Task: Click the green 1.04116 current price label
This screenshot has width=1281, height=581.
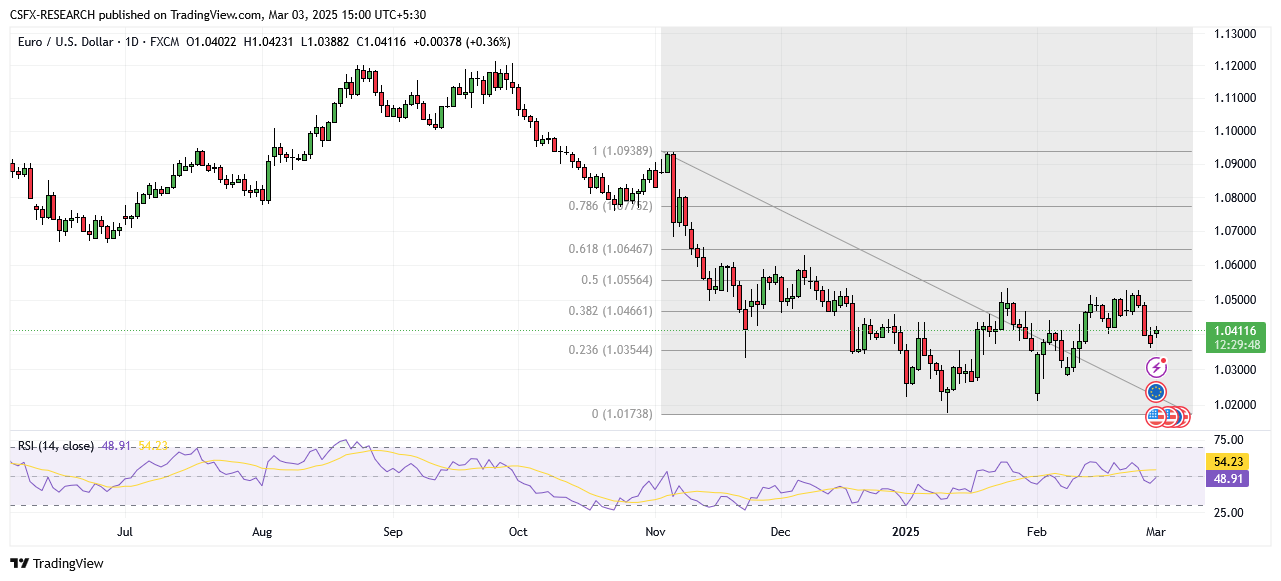Action: (1237, 330)
